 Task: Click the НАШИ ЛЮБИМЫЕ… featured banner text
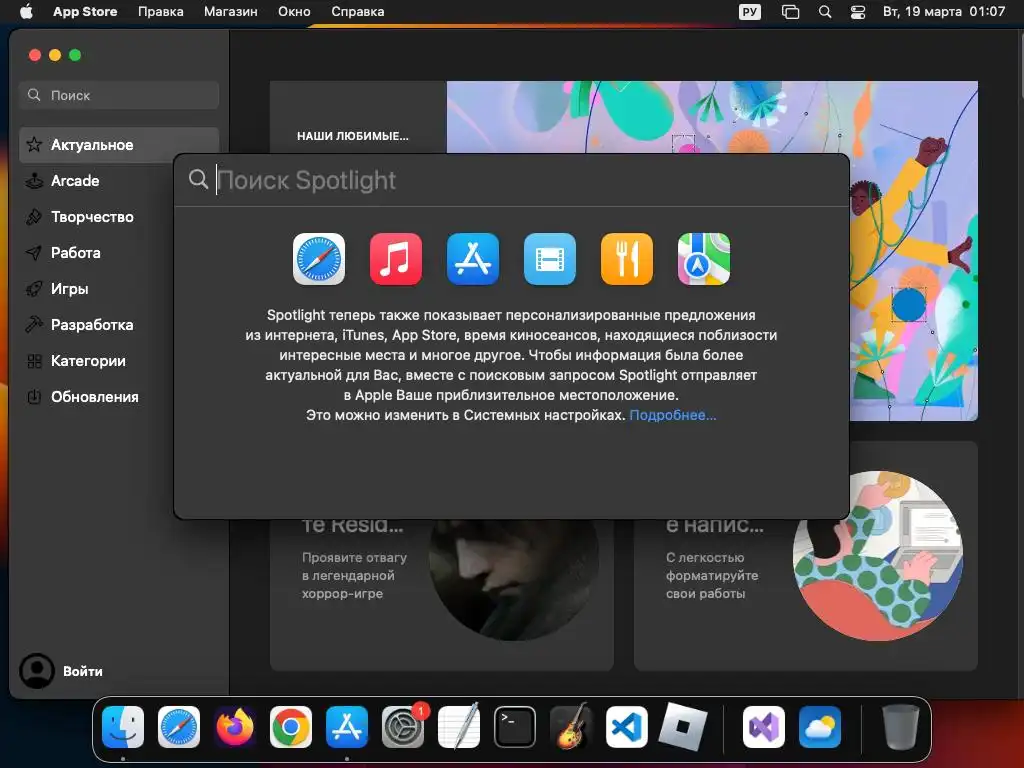tap(353, 136)
